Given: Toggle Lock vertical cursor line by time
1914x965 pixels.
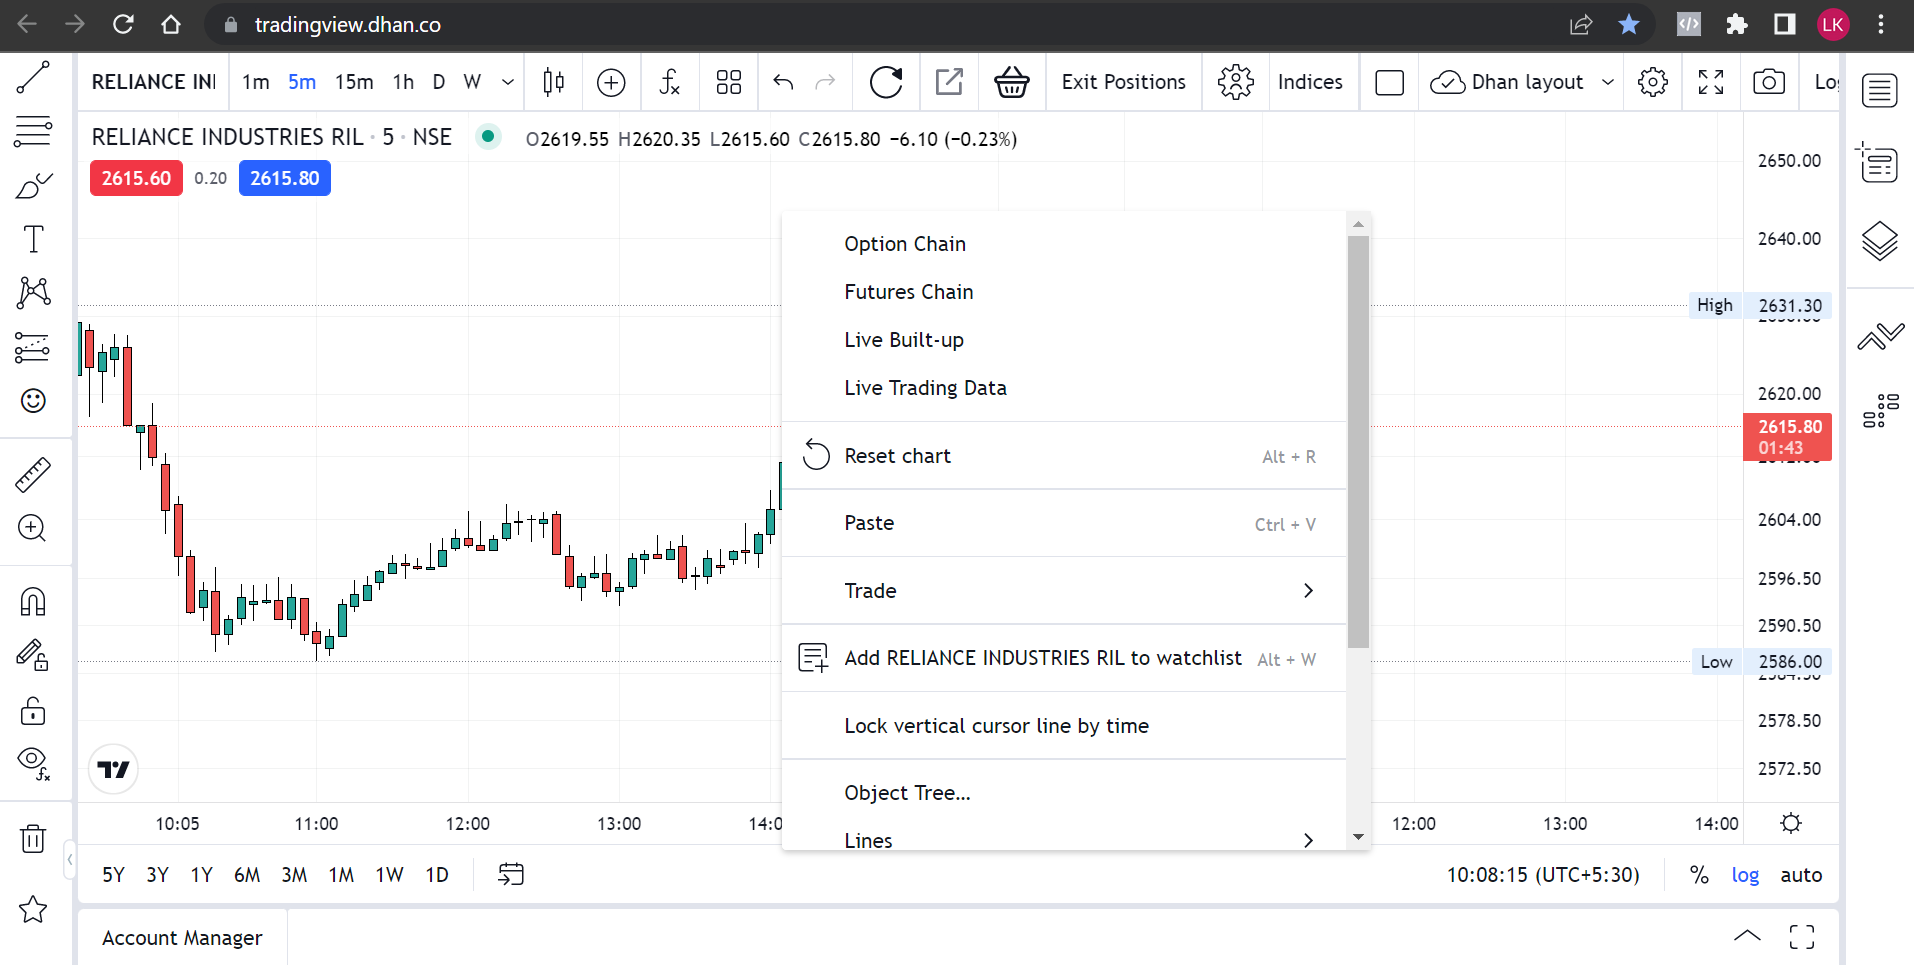Looking at the screenshot, I should [x=1064, y=726].
